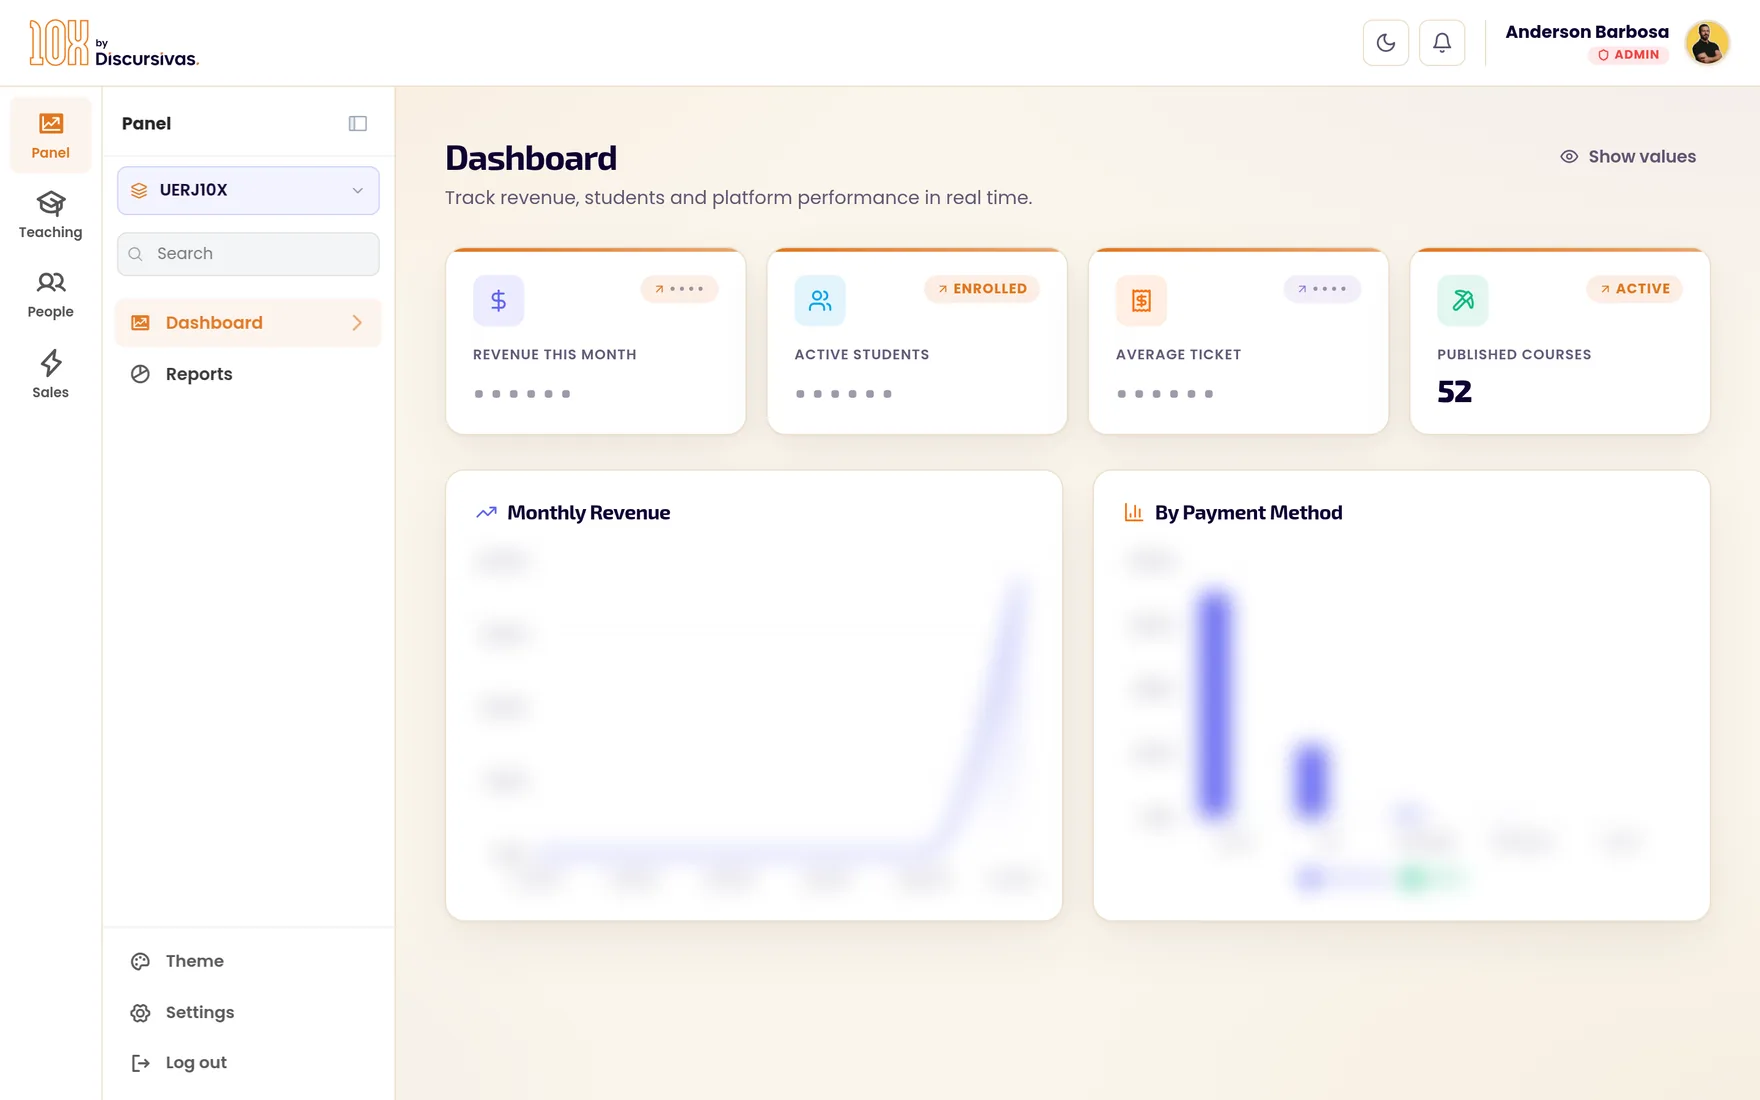Click the Active Students people icon

[x=820, y=301]
